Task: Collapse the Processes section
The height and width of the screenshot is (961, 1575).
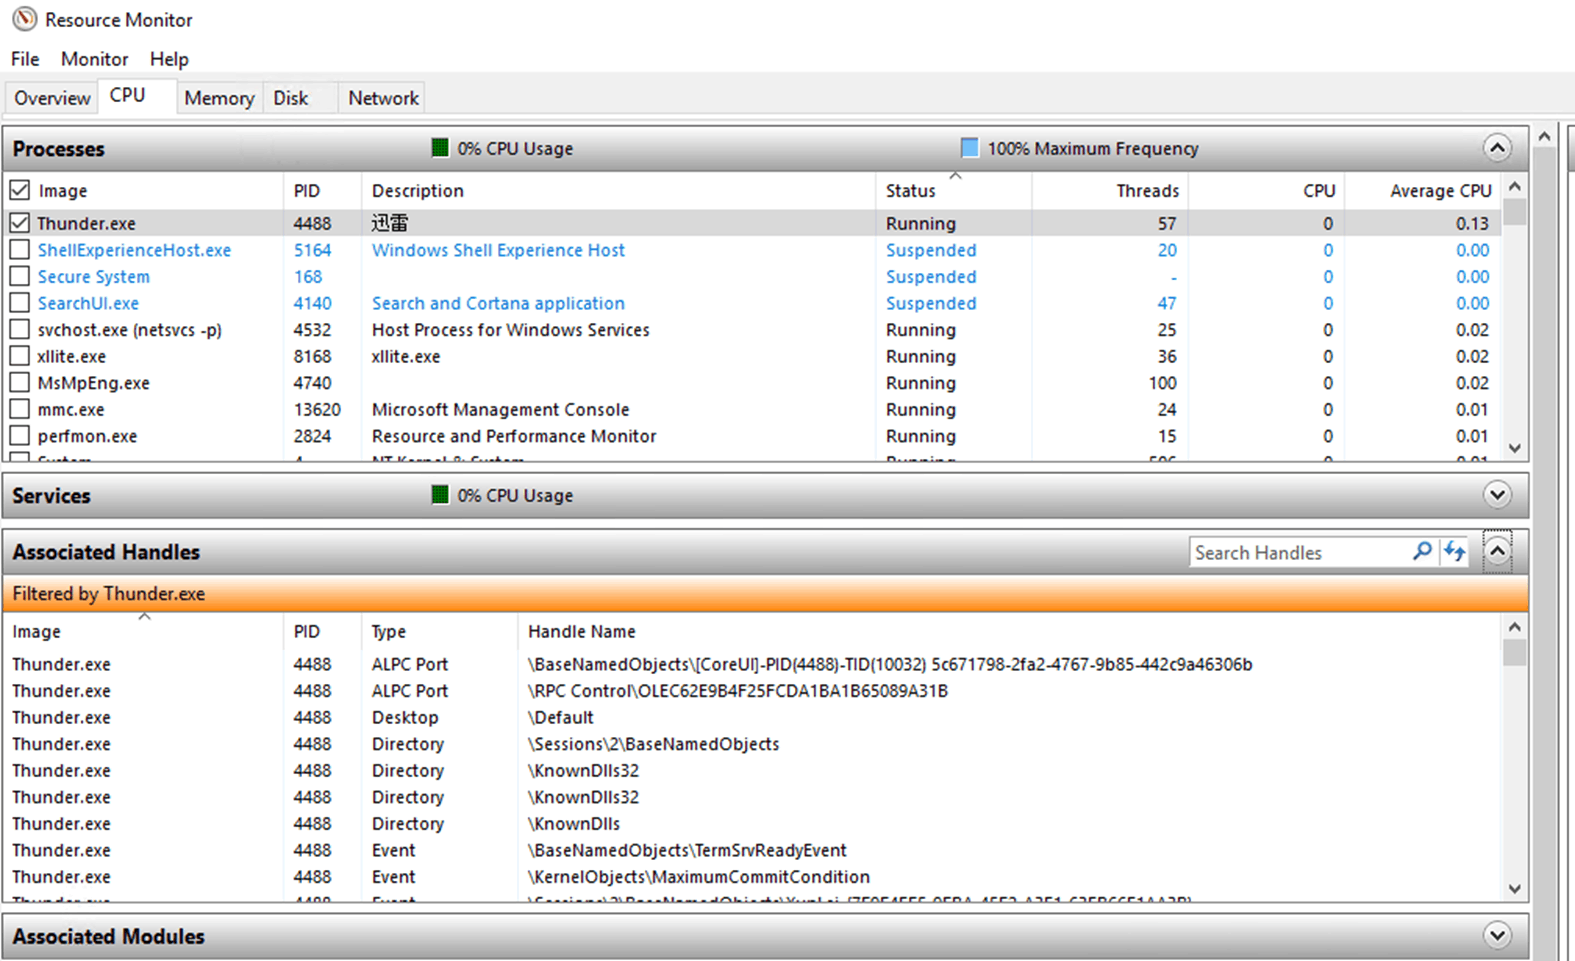Action: pos(1497,148)
